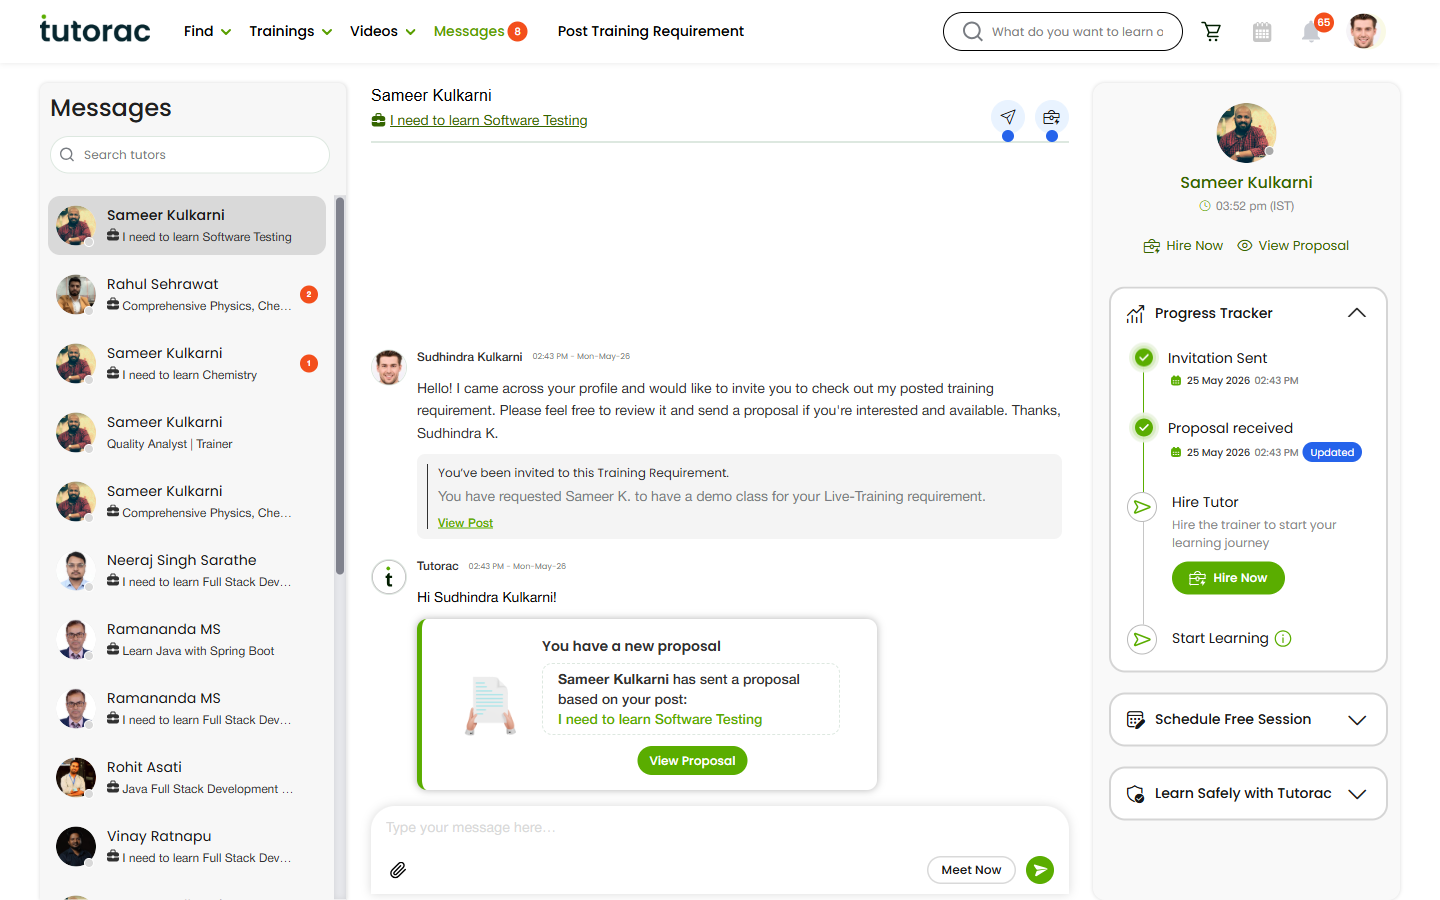This screenshot has height=900, width=1440.
Task: Open the shopping cart icon
Action: (x=1212, y=32)
